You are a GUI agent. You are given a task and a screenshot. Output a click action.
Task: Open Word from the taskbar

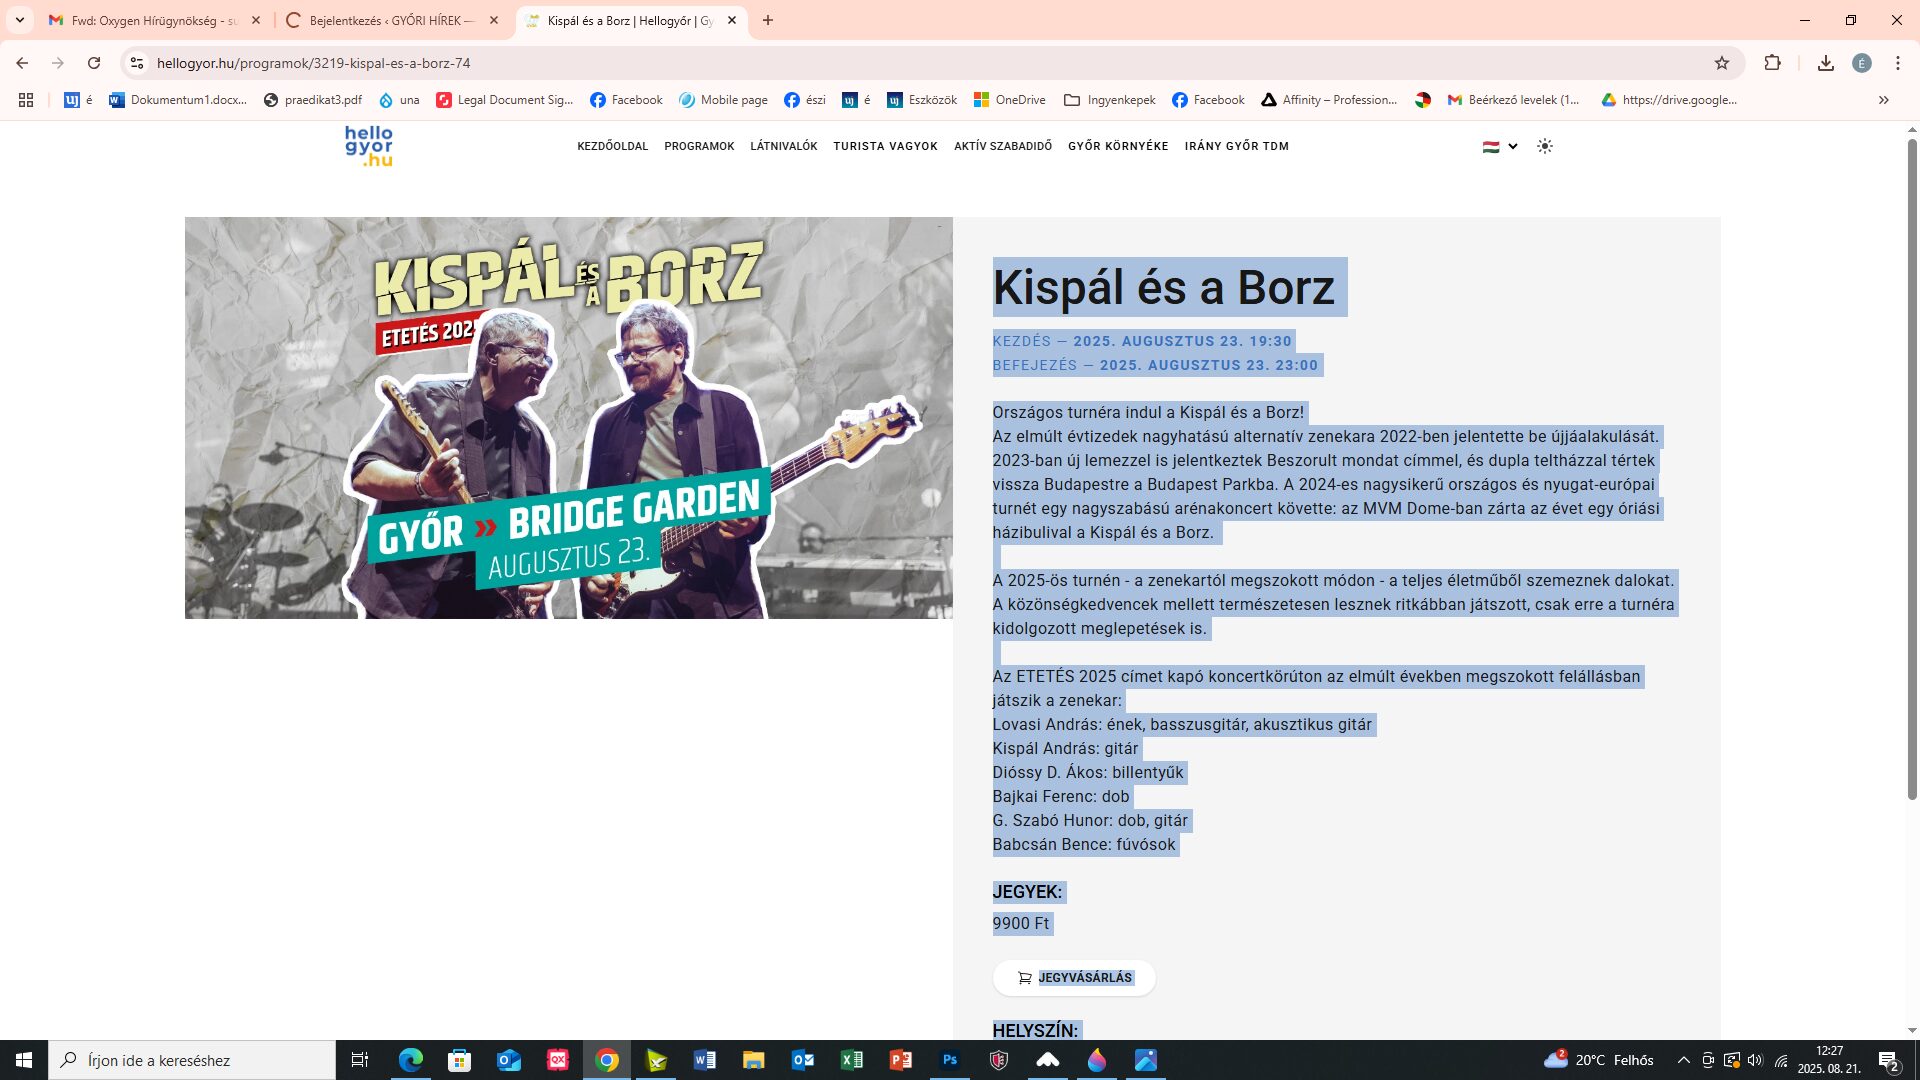(x=705, y=1060)
